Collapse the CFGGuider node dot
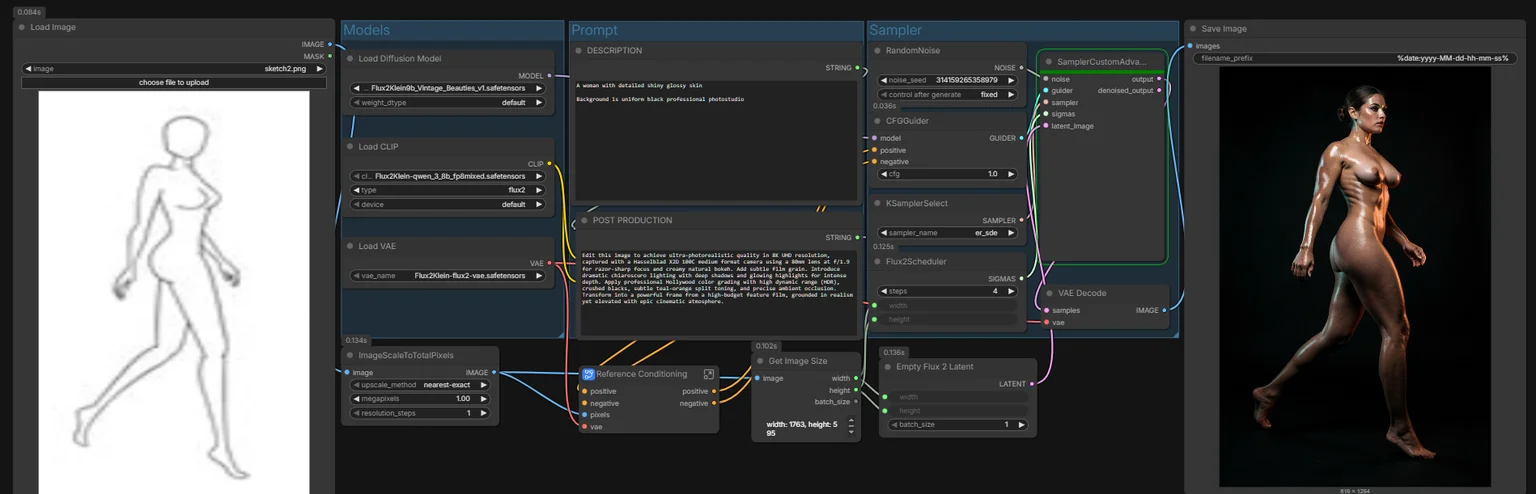Image resolution: width=1536 pixels, height=494 pixels. 878,121
